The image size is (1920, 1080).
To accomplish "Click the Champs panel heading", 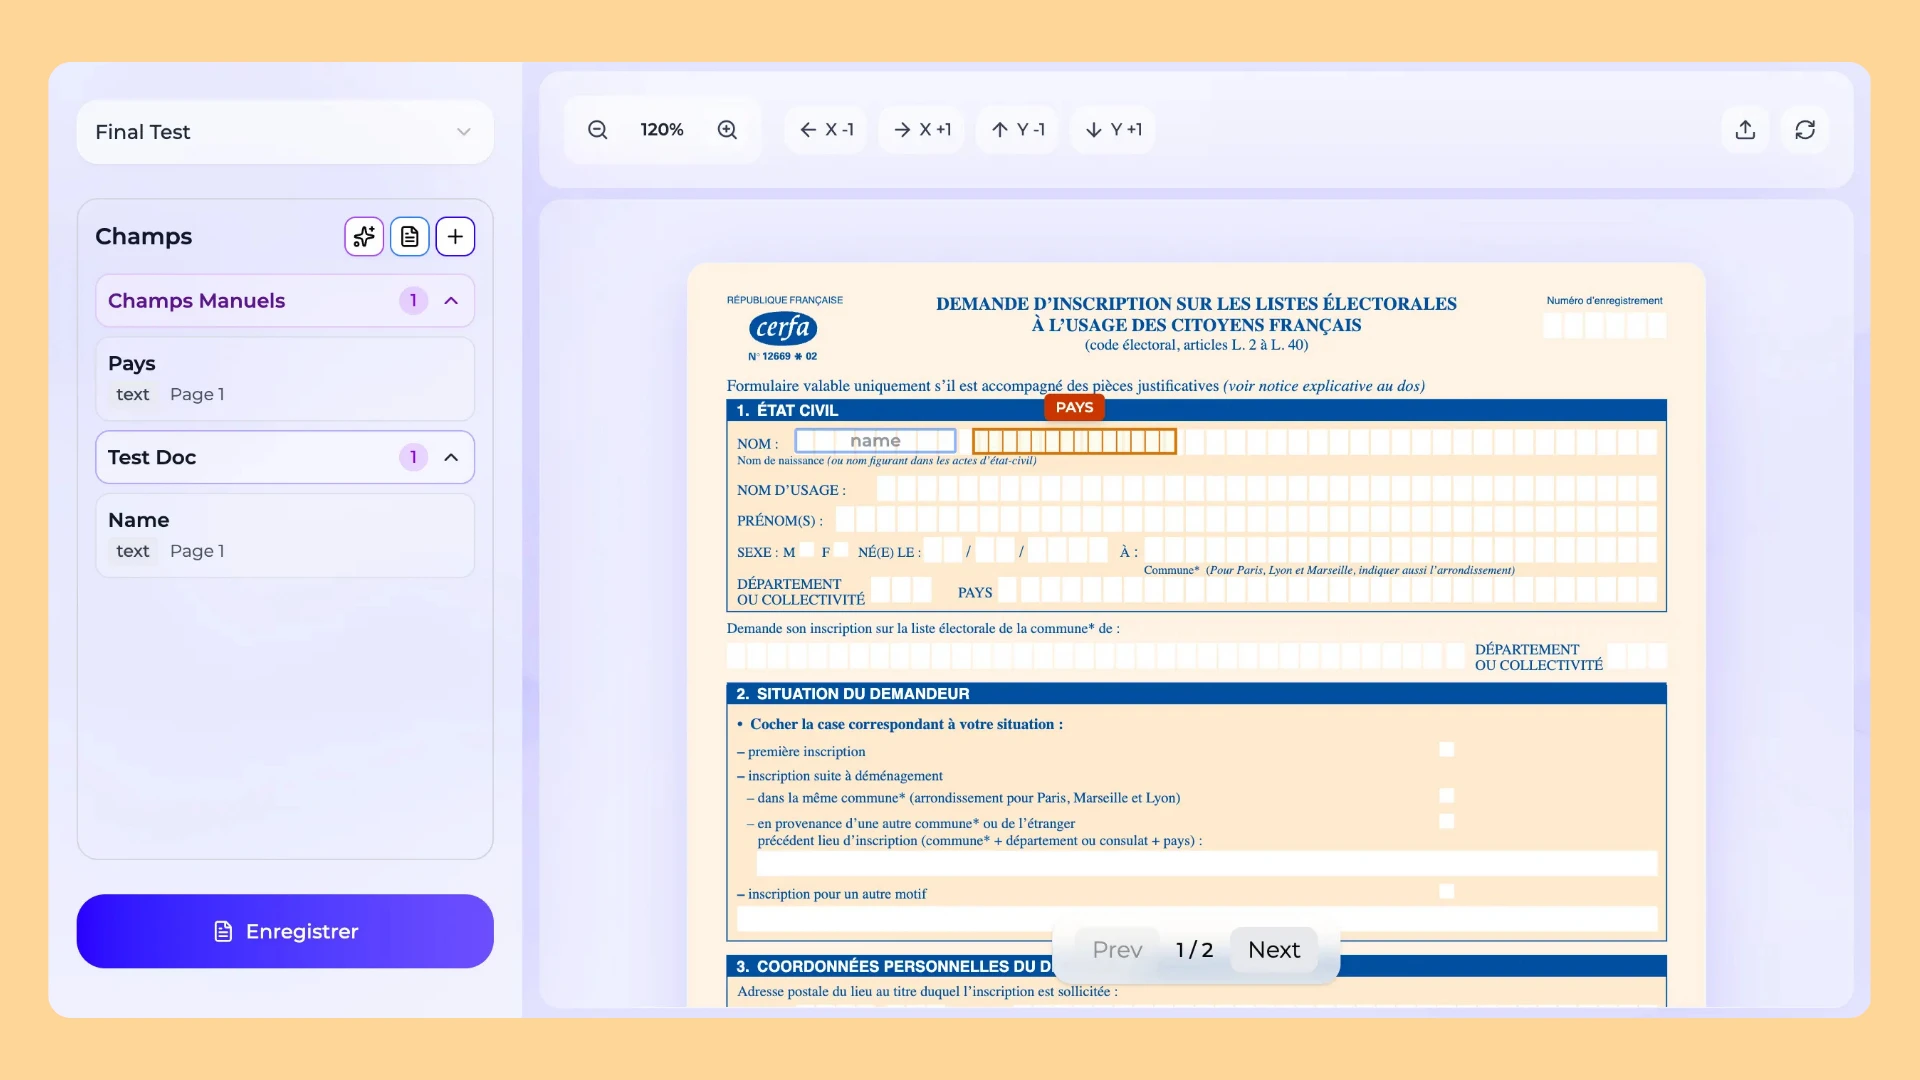I will (143, 237).
